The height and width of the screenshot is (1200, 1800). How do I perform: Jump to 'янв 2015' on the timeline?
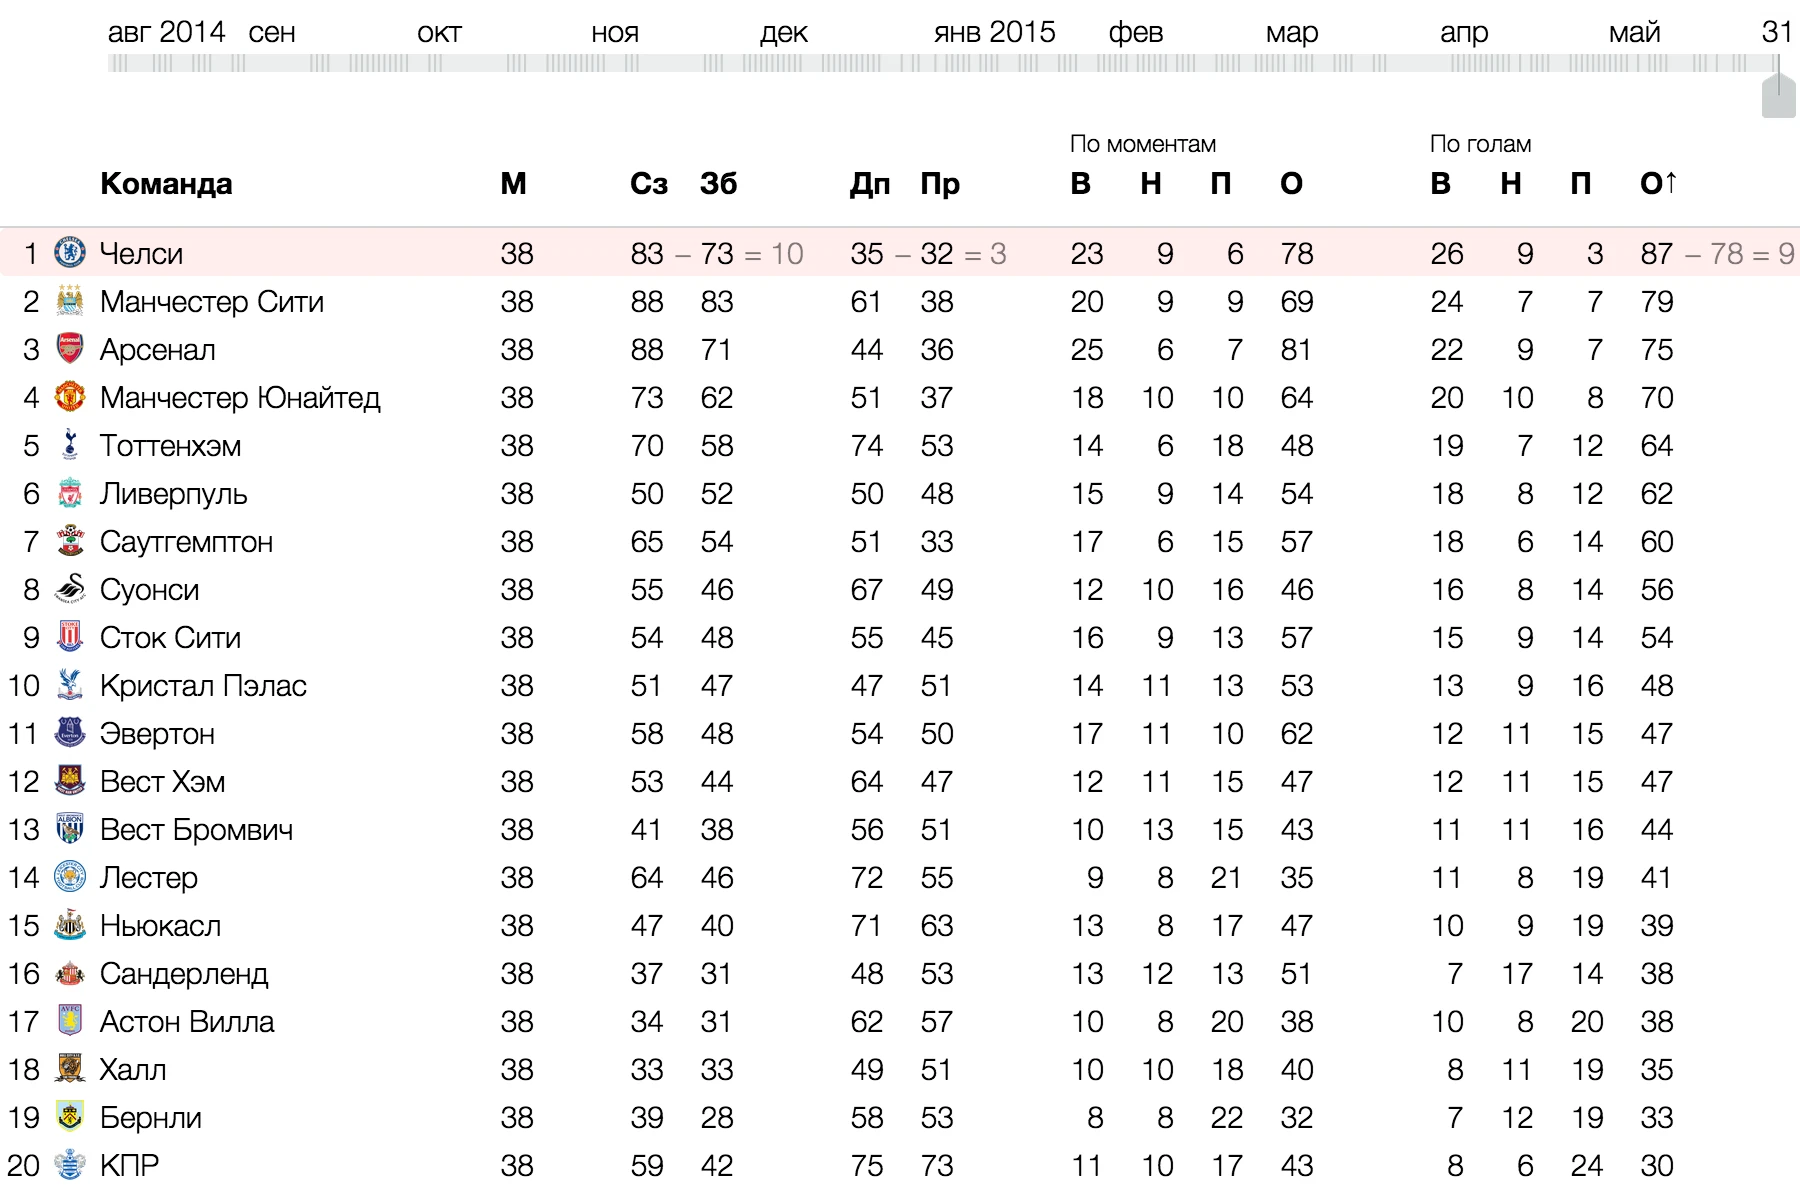[994, 32]
